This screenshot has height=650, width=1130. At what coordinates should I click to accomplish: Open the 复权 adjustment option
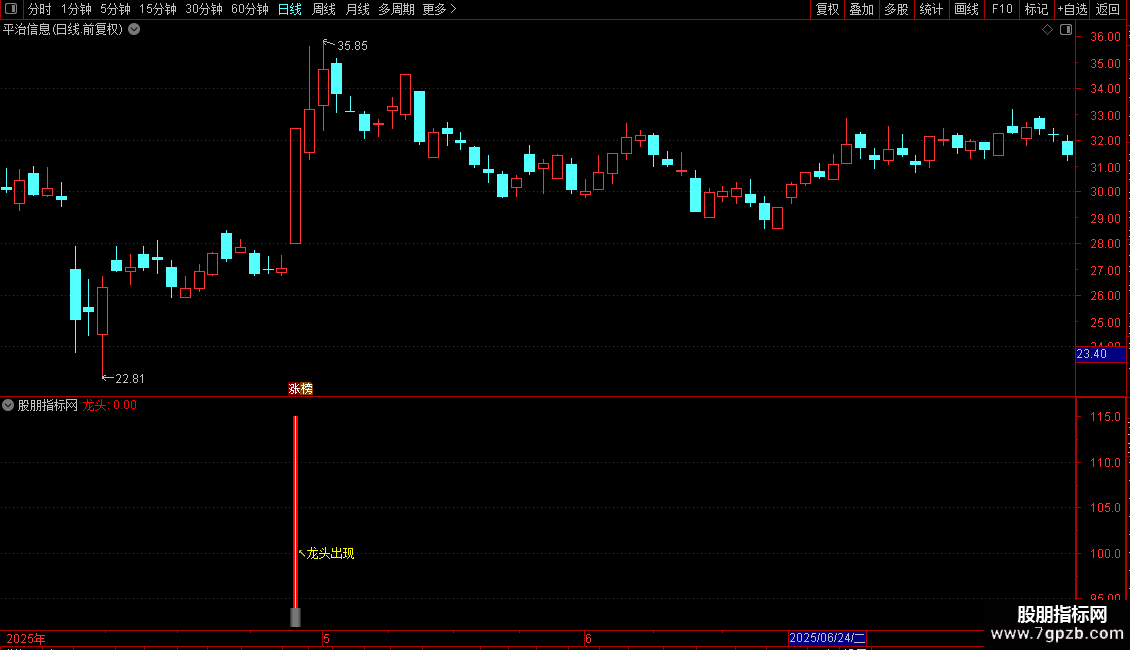coord(827,9)
